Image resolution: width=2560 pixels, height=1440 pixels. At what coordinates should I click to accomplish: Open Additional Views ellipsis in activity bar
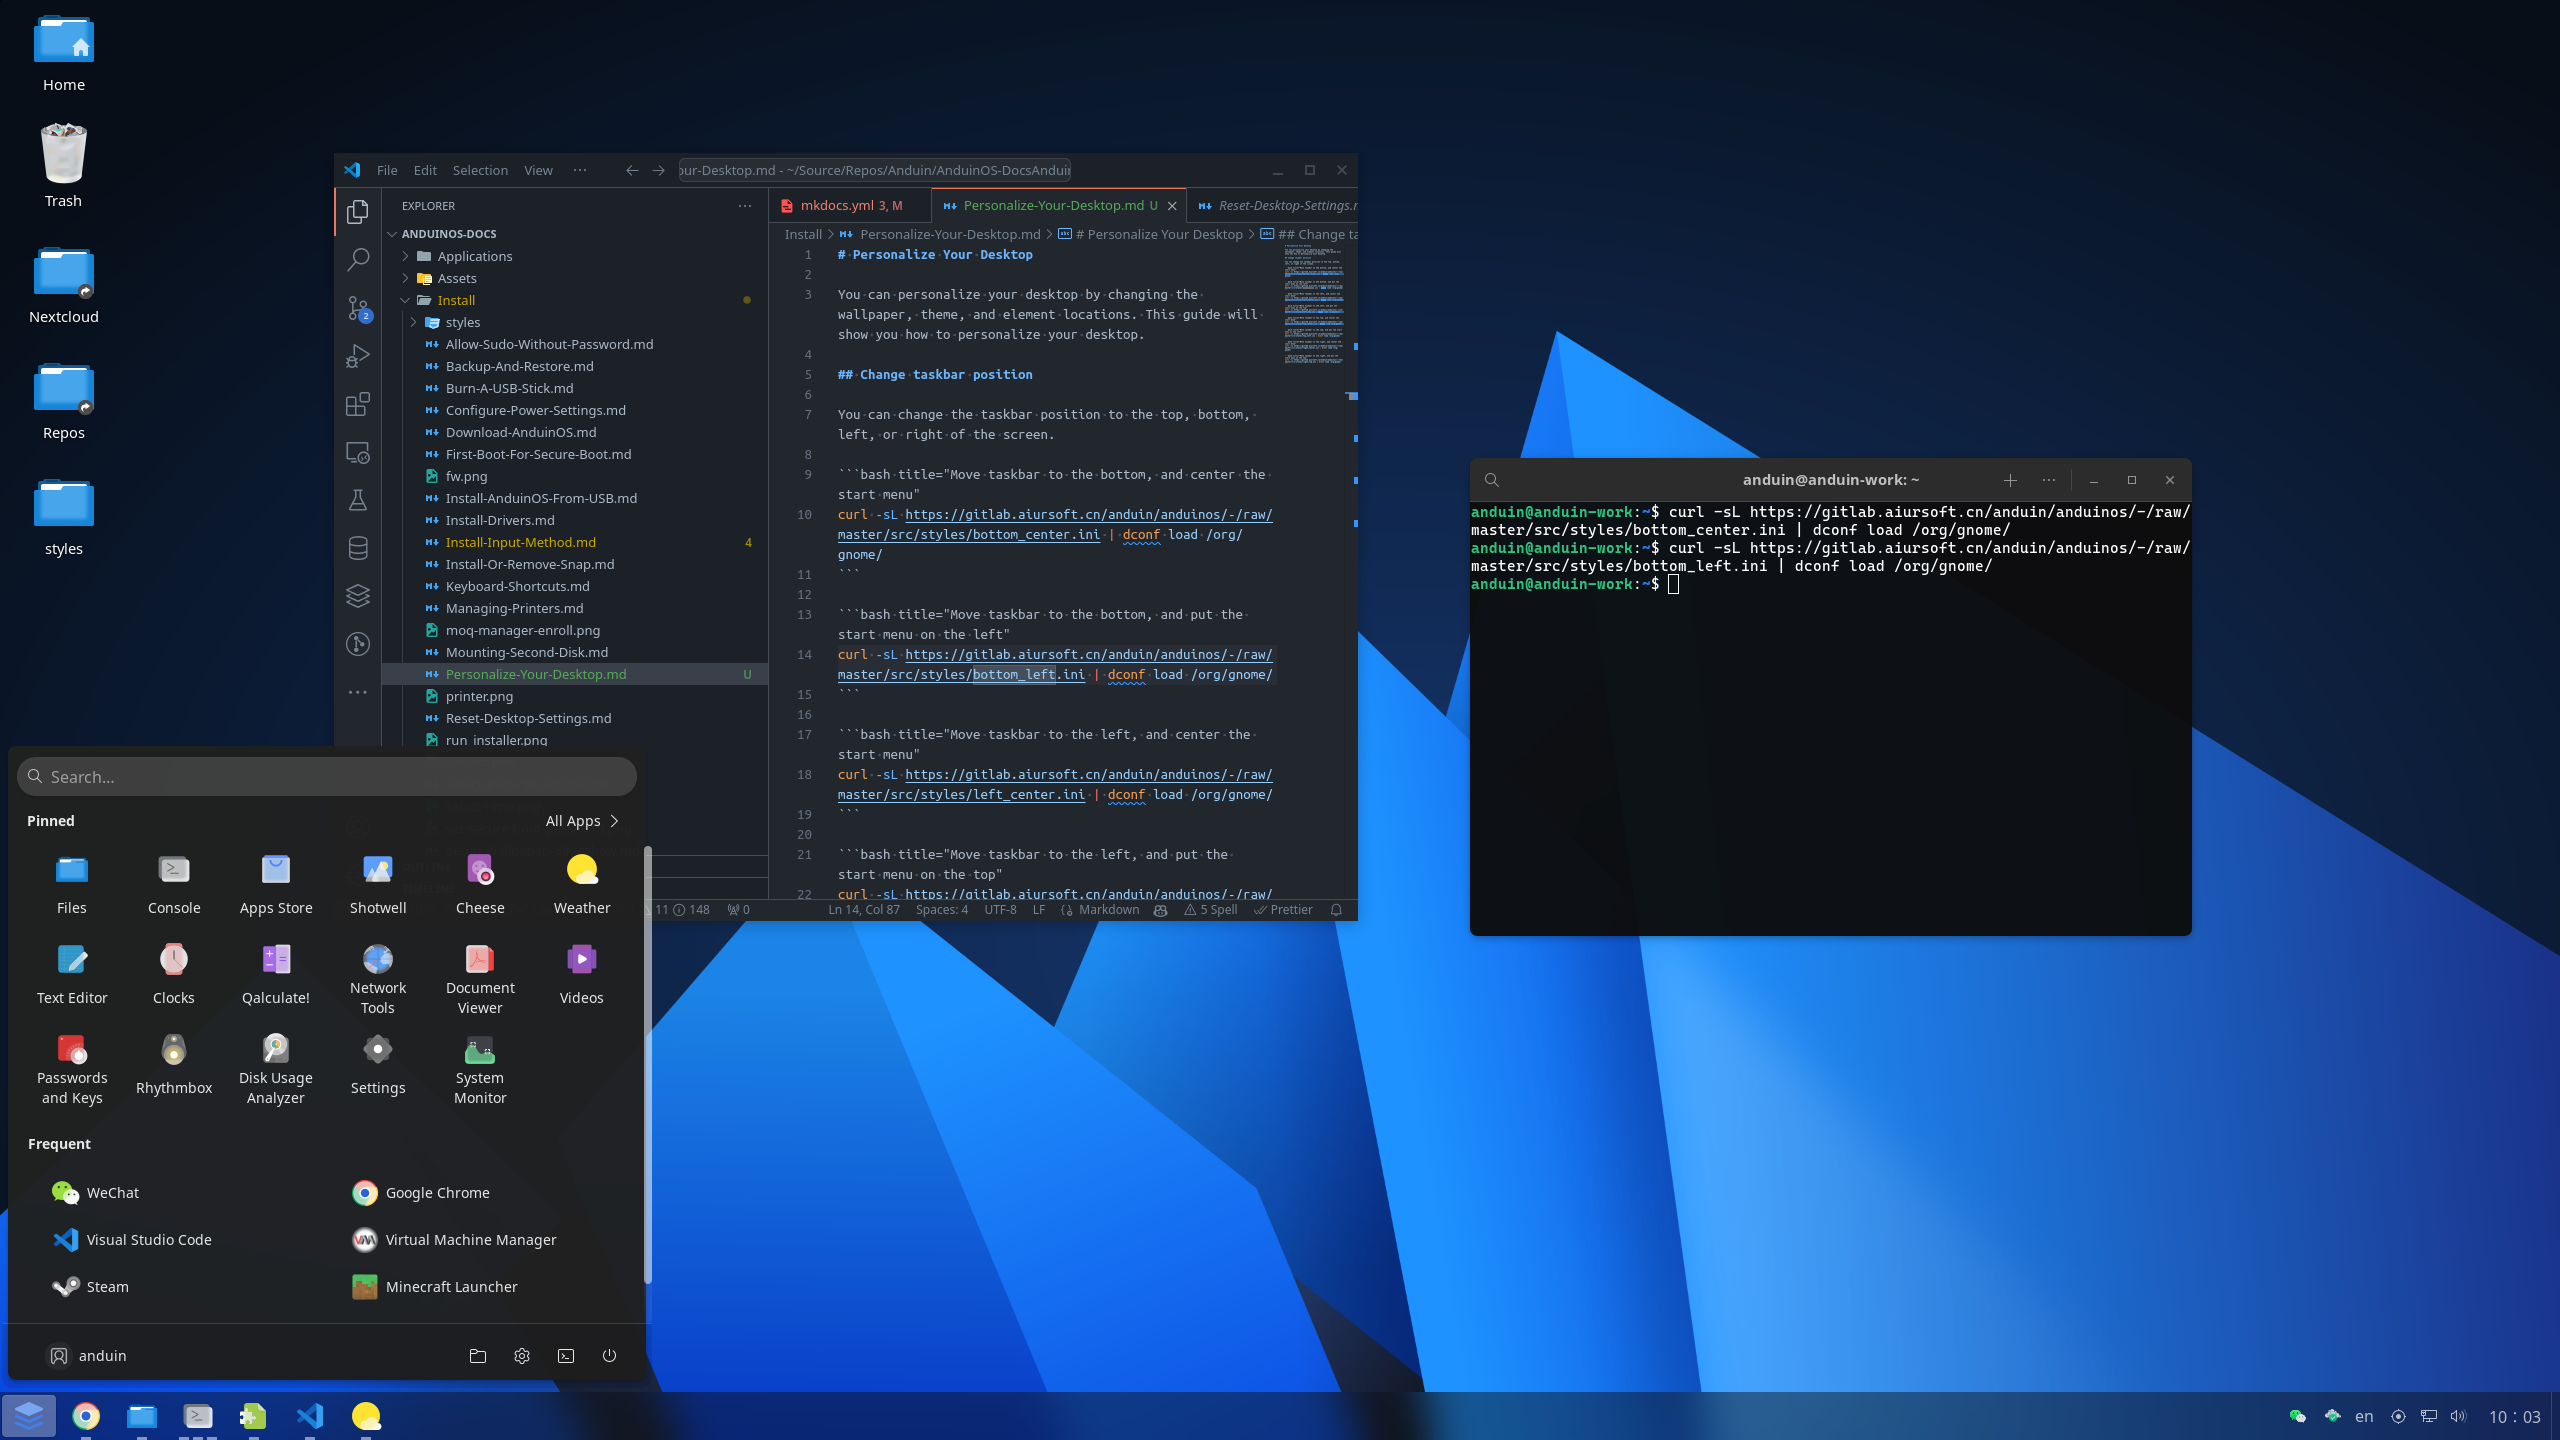[357, 692]
